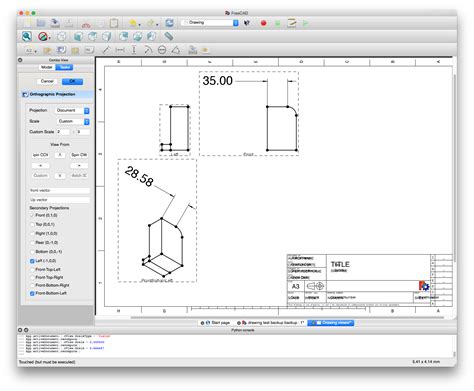Image resolution: width=474 pixels, height=391 pixels.
Task: Click the Up vector input field
Action: (x=60, y=200)
